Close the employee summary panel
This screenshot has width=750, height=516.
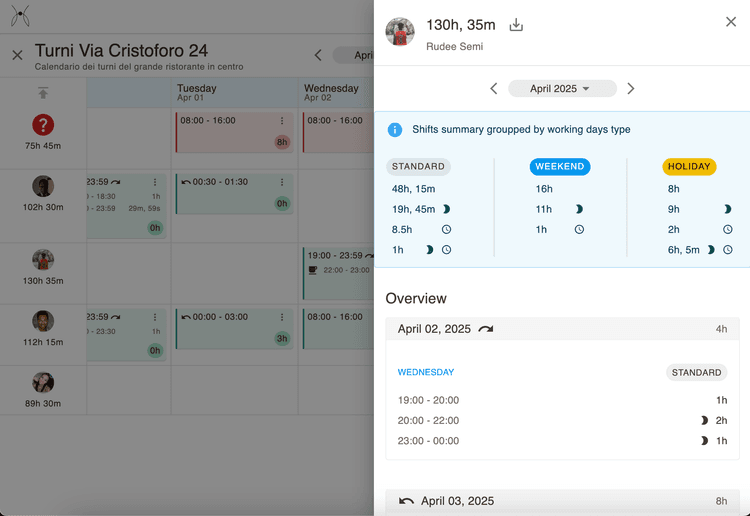[731, 22]
